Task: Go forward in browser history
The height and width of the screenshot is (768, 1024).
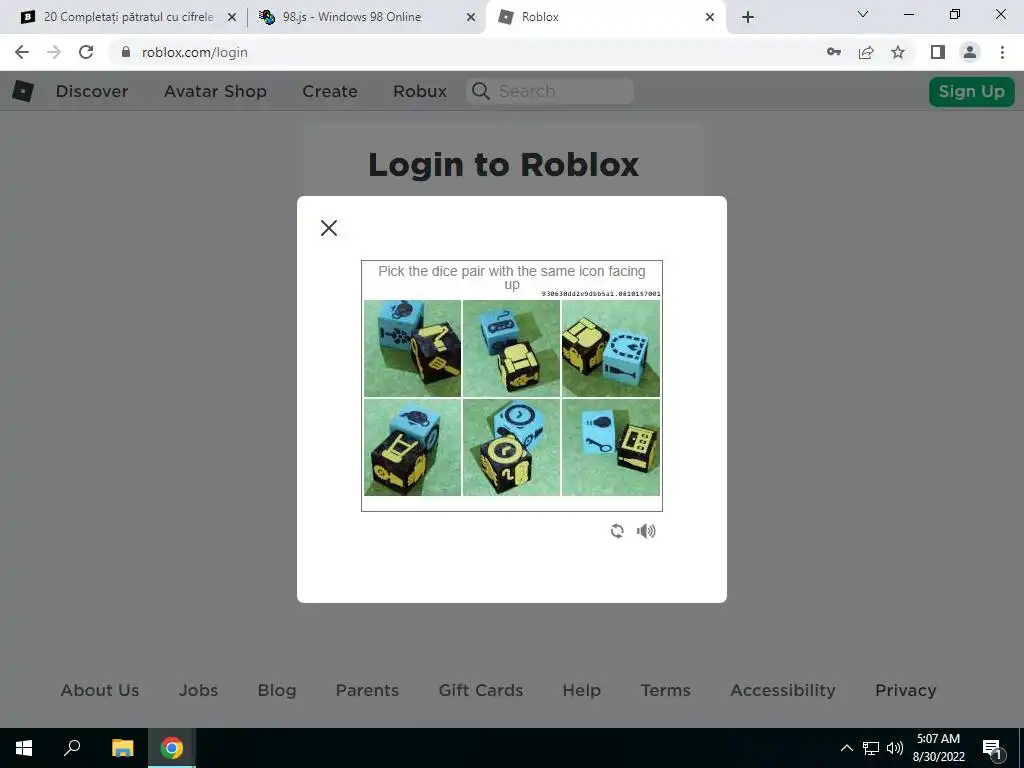Action: (54, 52)
